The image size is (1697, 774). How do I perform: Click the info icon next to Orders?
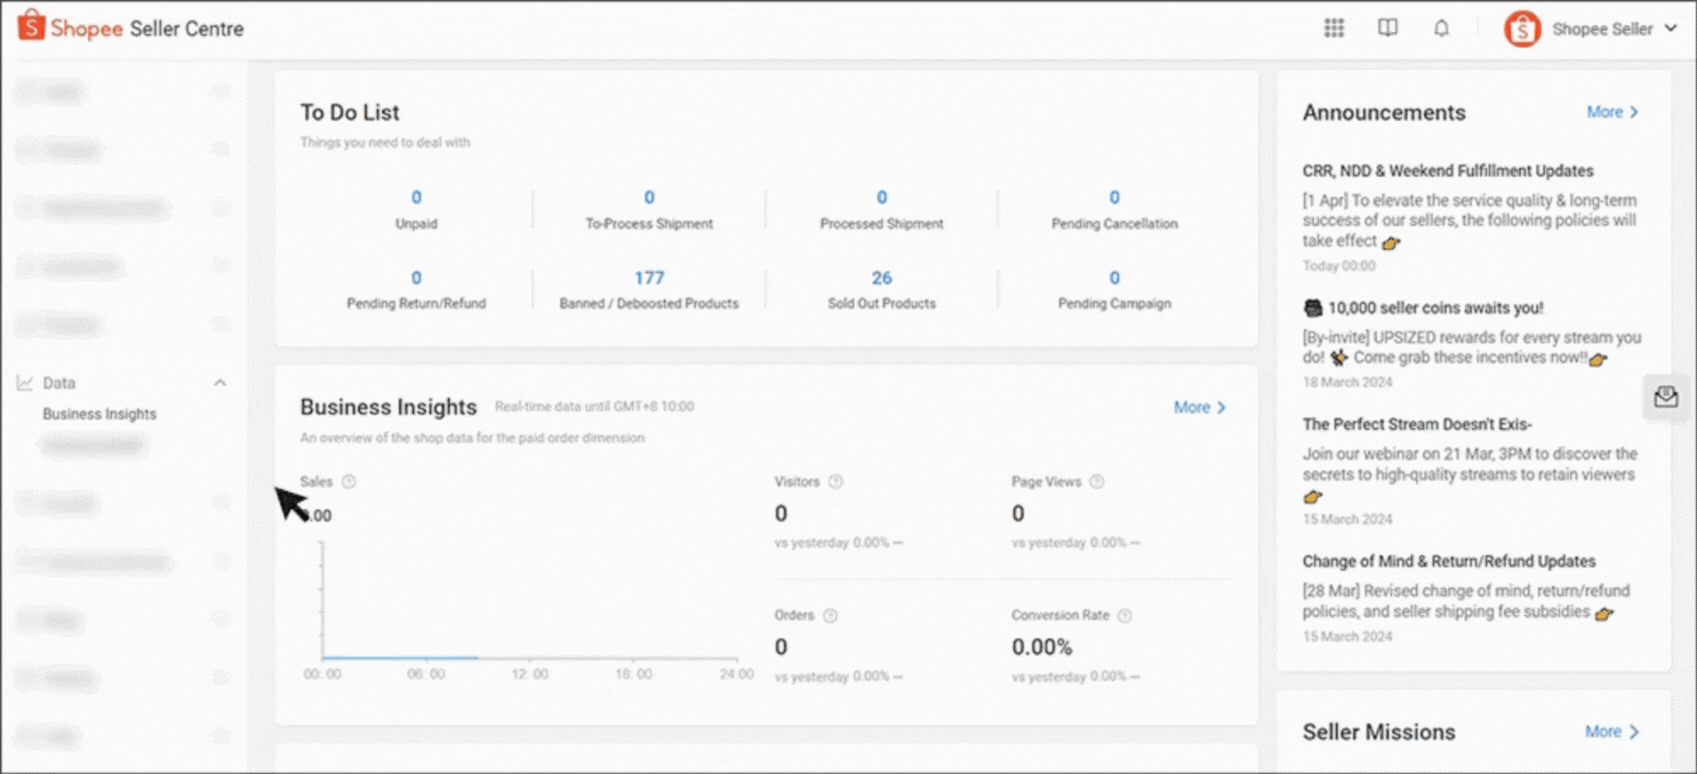coord(830,616)
